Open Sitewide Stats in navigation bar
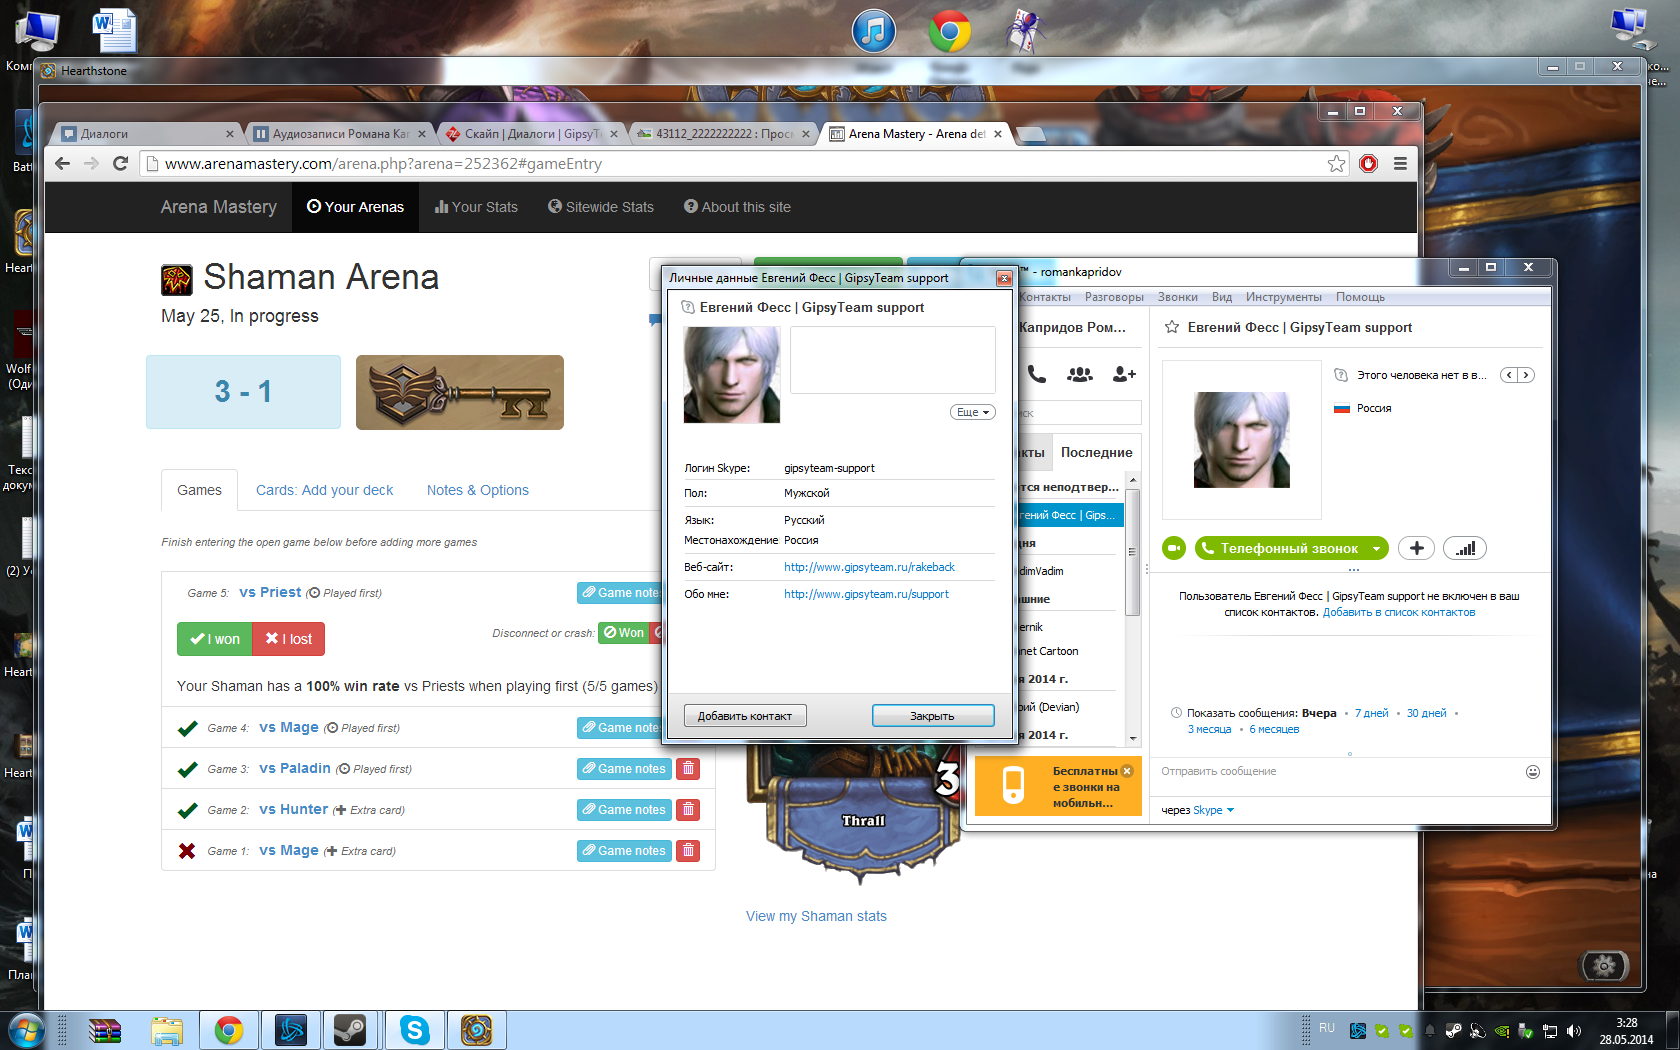Viewport: 1680px width, 1050px height. 600,207
